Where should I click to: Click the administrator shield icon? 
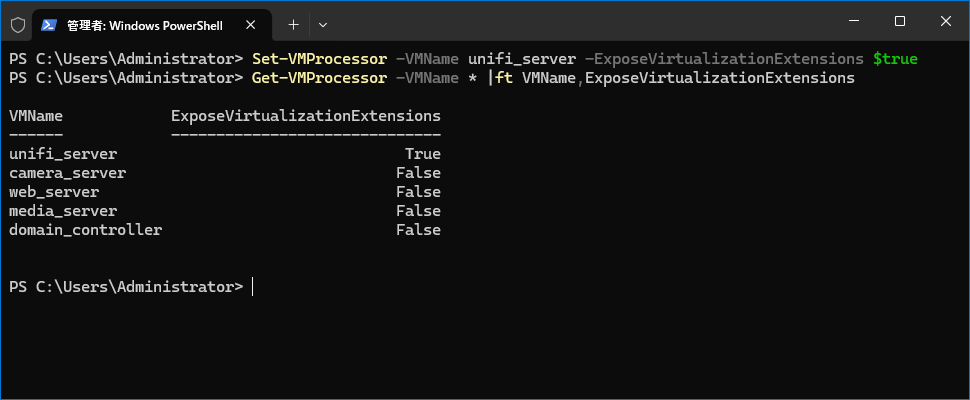pyautogui.click(x=17, y=23)
